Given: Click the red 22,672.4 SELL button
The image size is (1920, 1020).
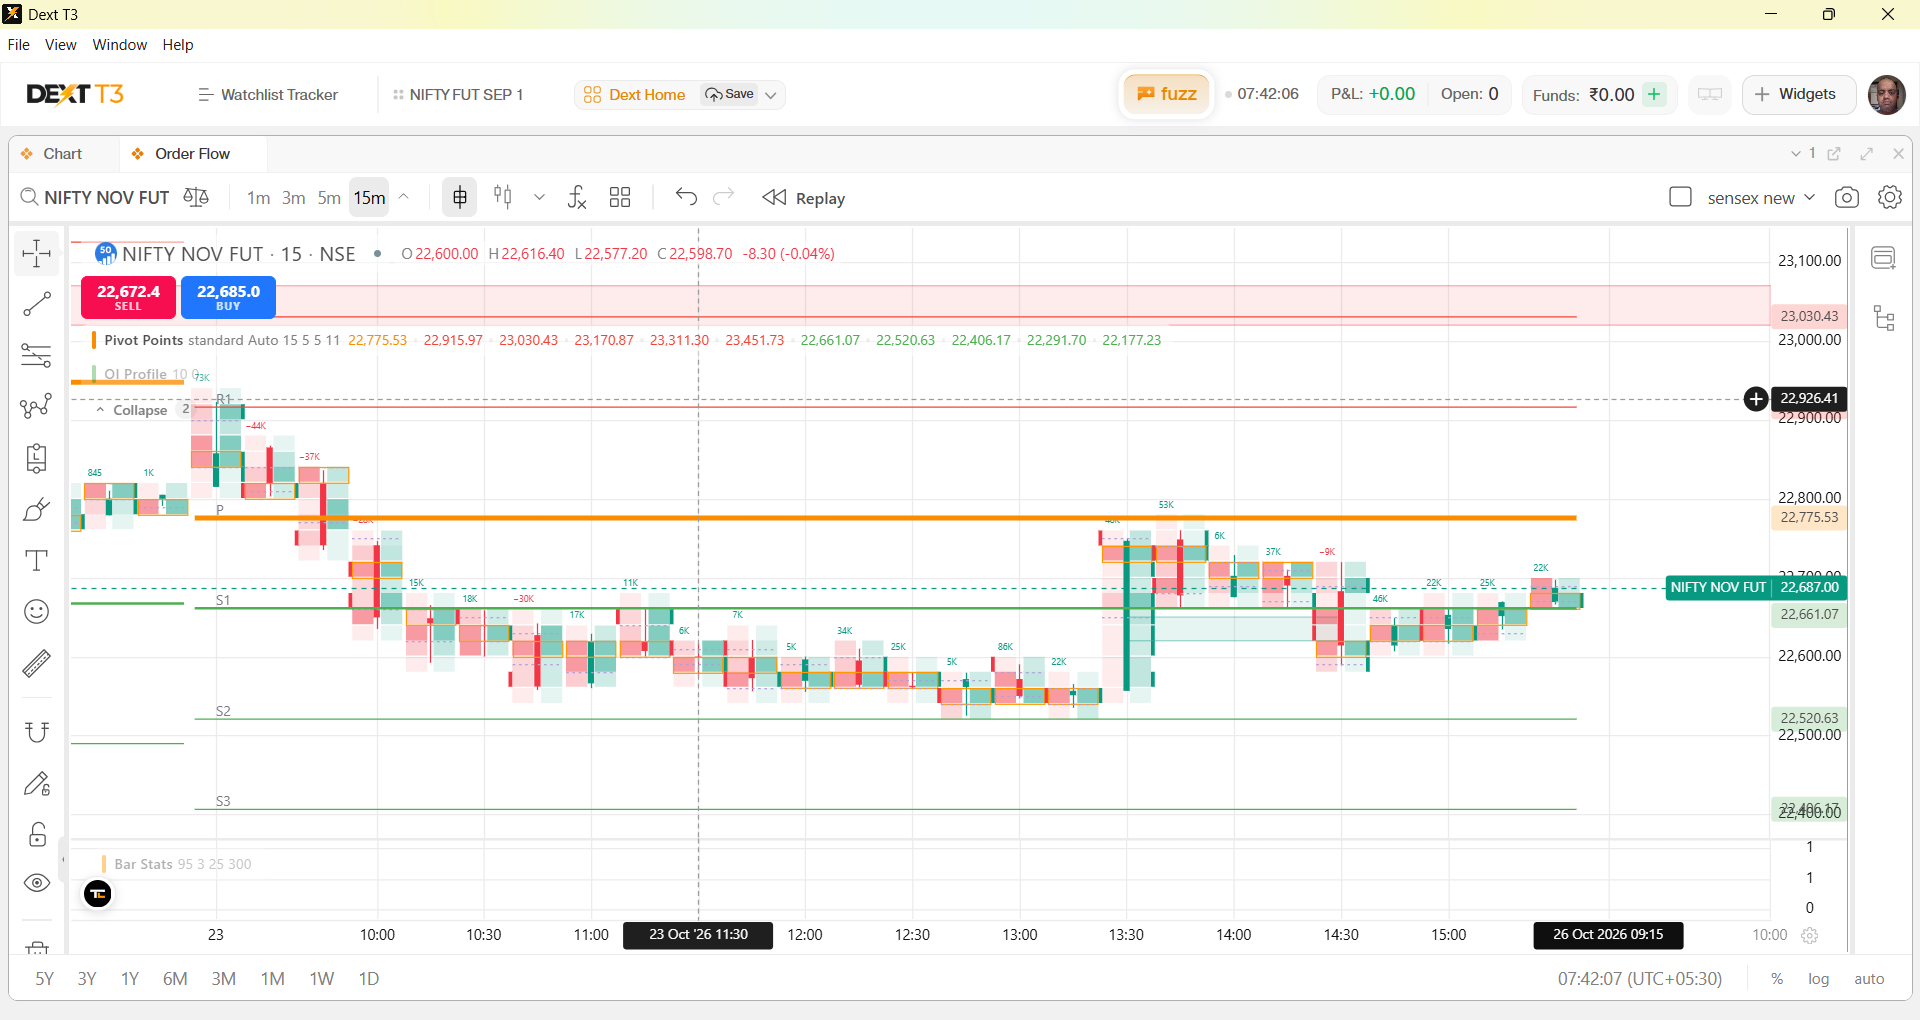Looking at the screenshot, I should pyautogui.click(x=128, y=297).
